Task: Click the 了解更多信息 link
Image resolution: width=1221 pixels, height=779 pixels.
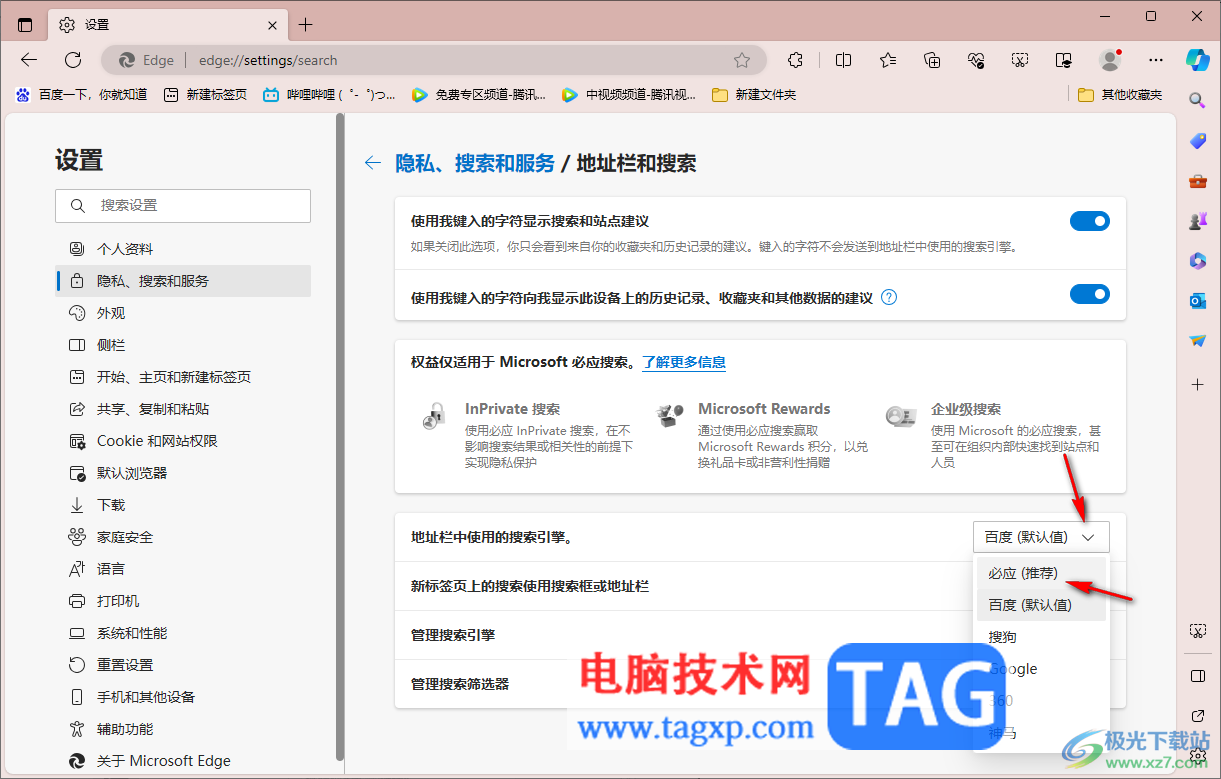Action: pos(684,362)
